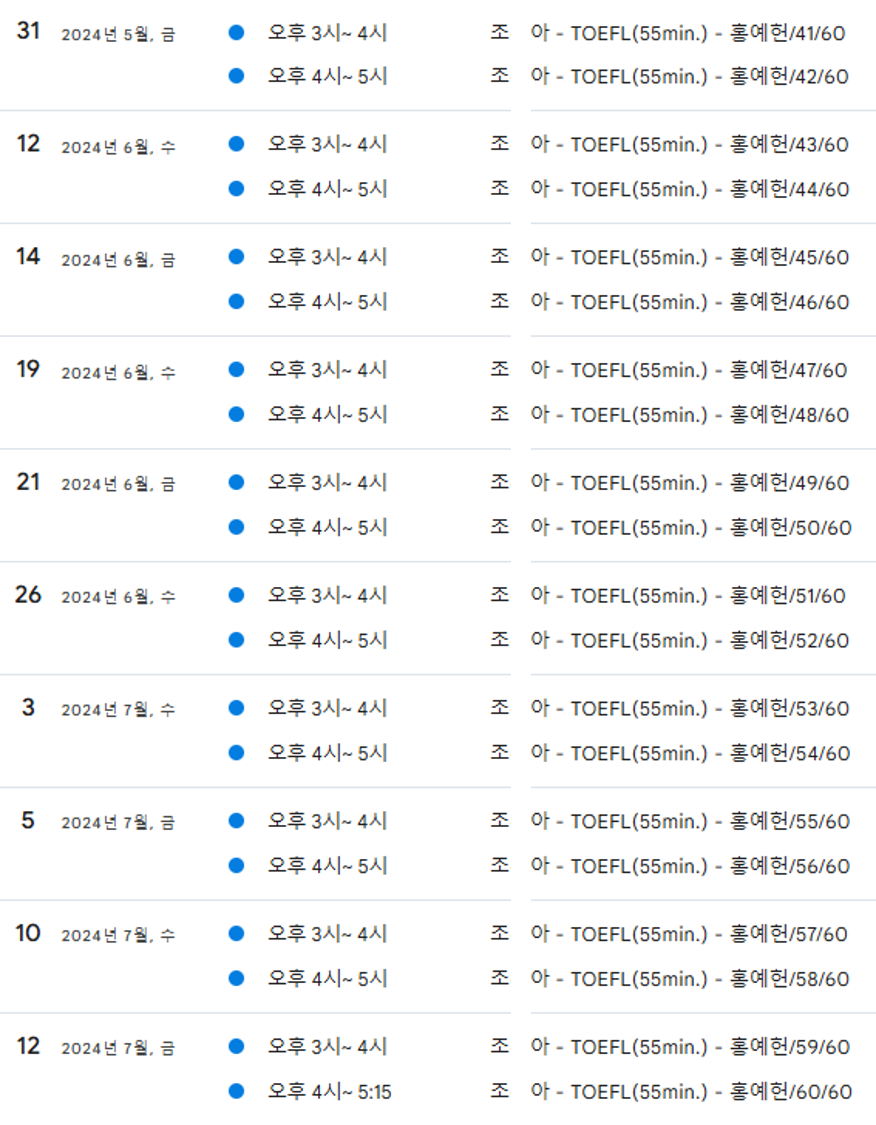Click date number 19 for June 2024

pos(28,369)
